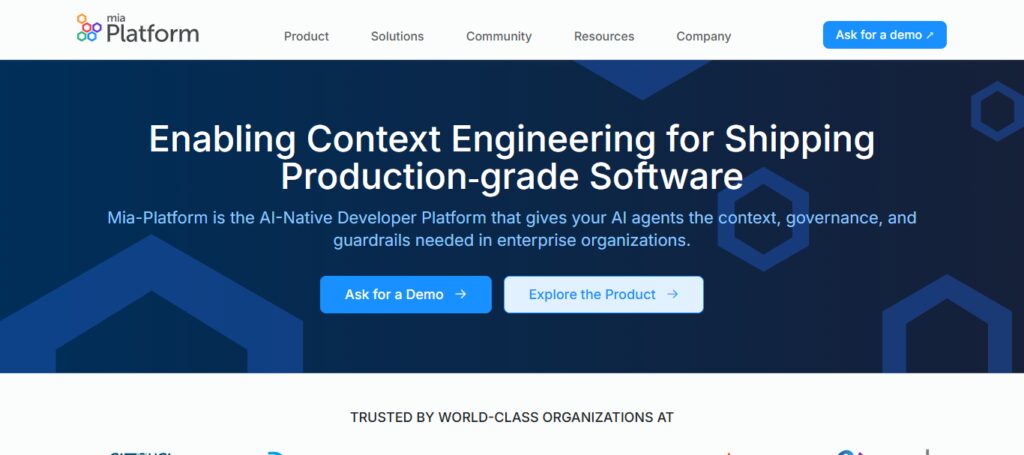Open the Company menu

pyautogui.click(x=703, y=37)
